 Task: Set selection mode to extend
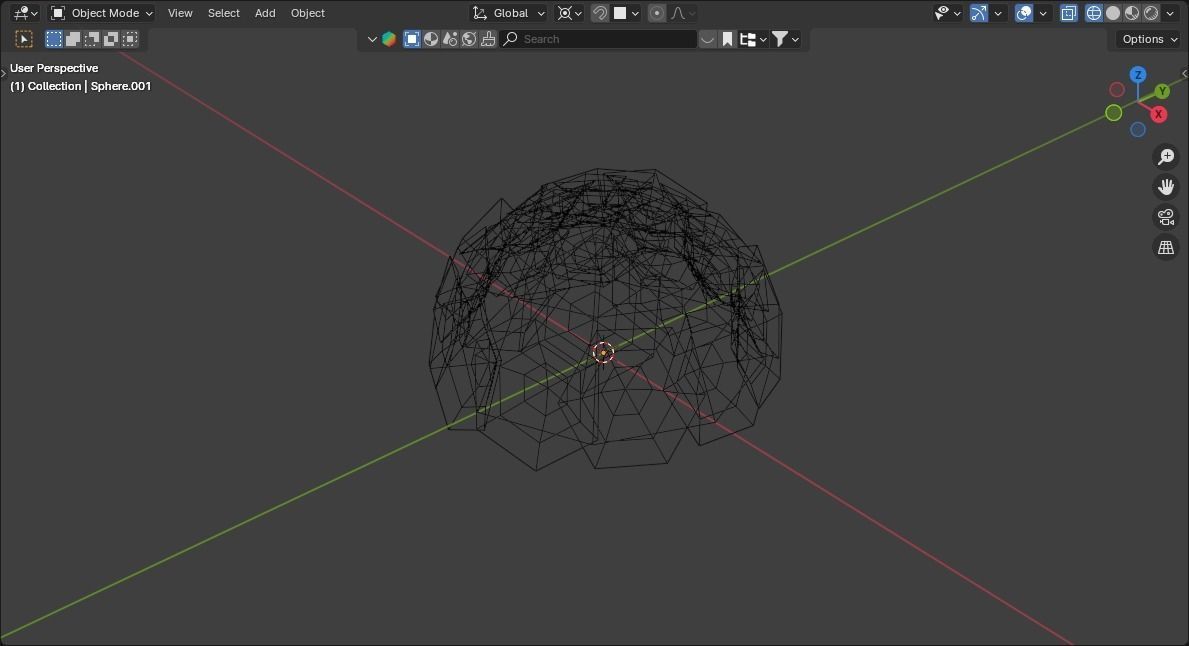73,39
